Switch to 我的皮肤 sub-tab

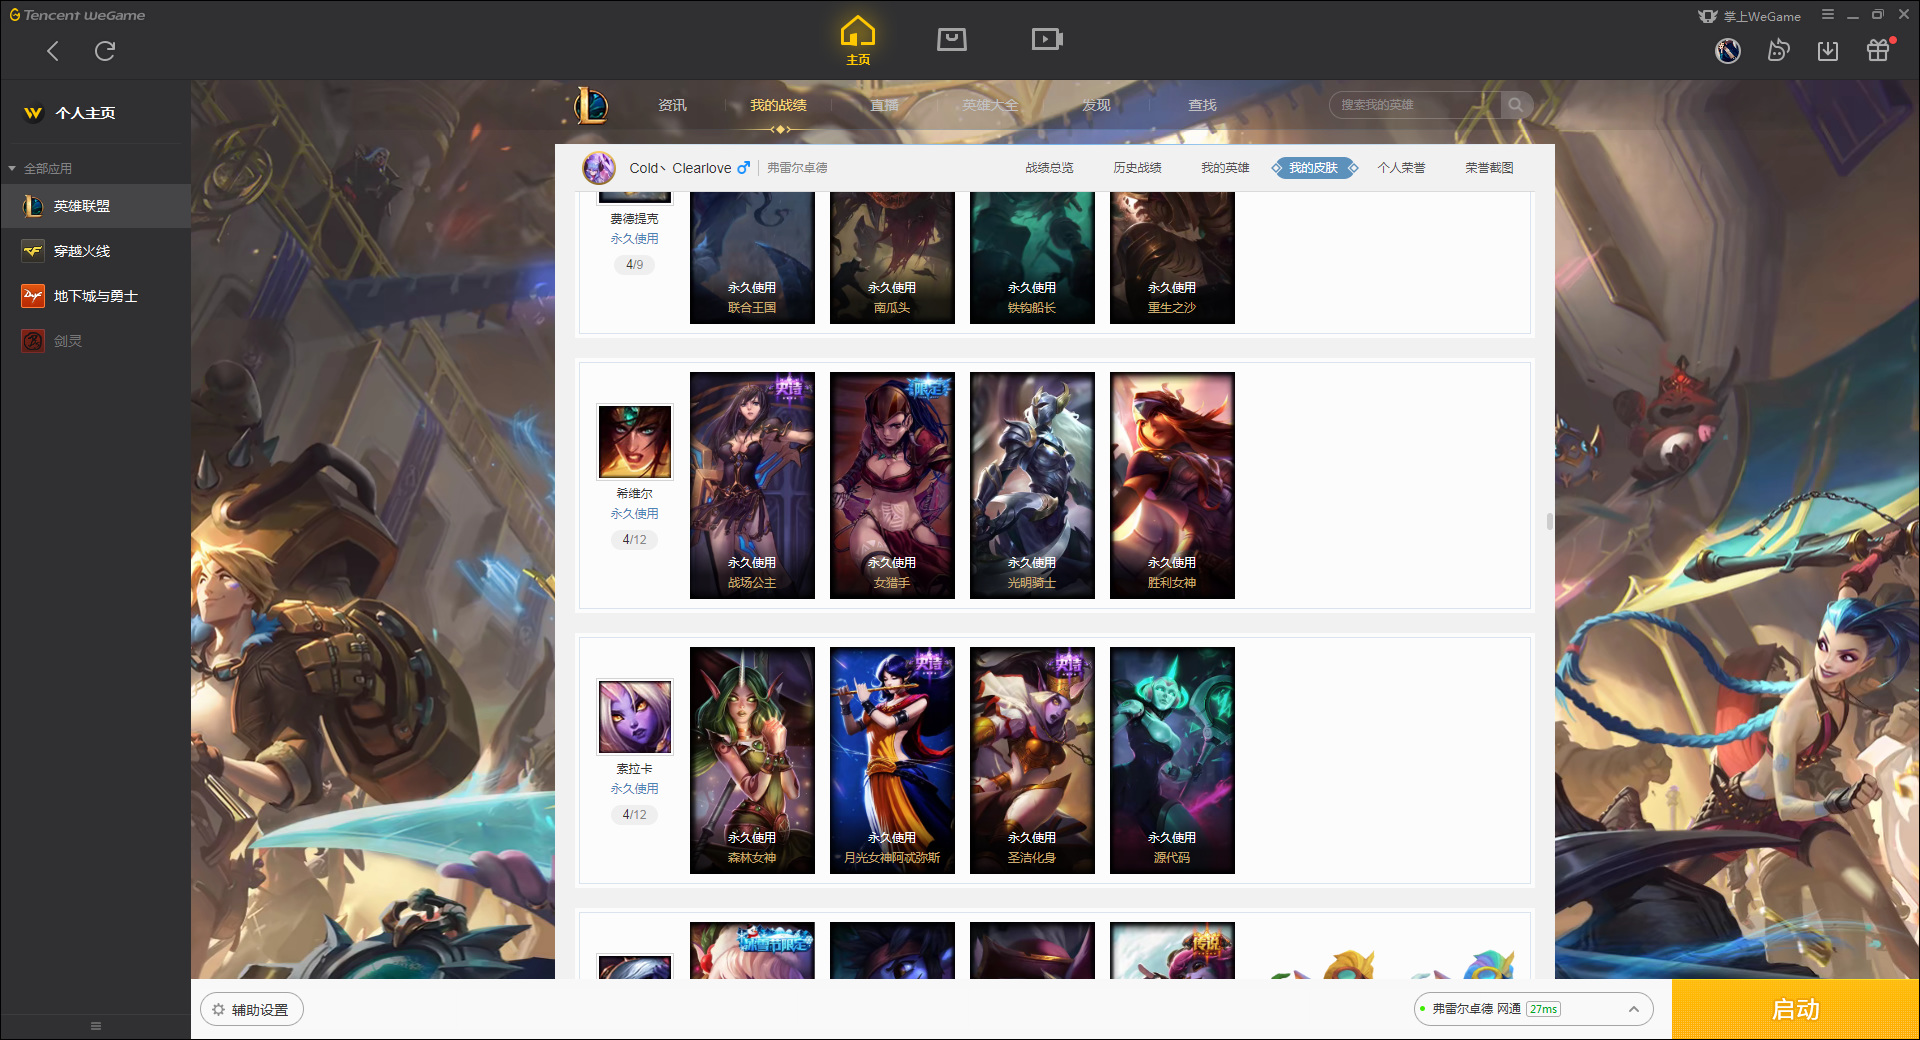click(x=1314, y=168)
